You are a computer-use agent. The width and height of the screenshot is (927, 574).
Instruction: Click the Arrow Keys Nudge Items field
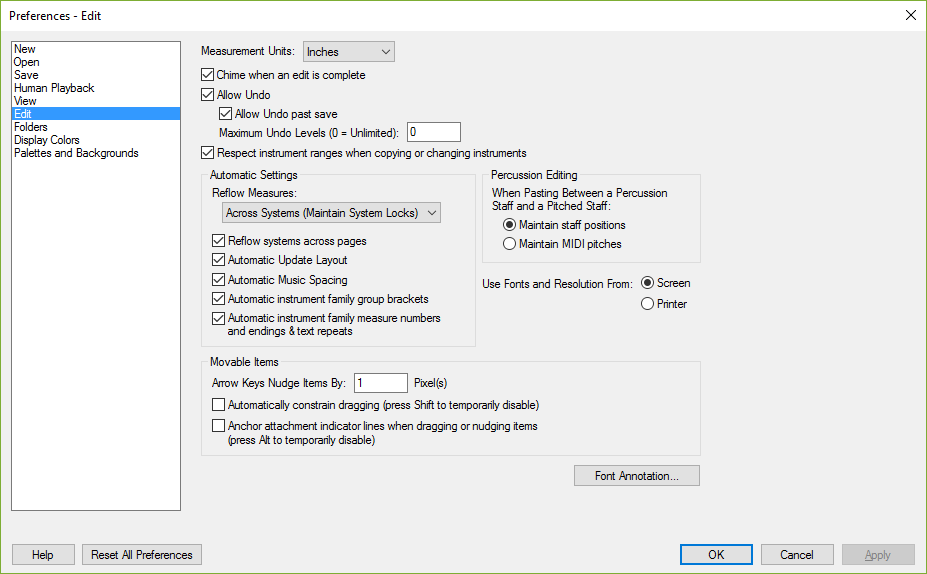(x=381, y=383)
